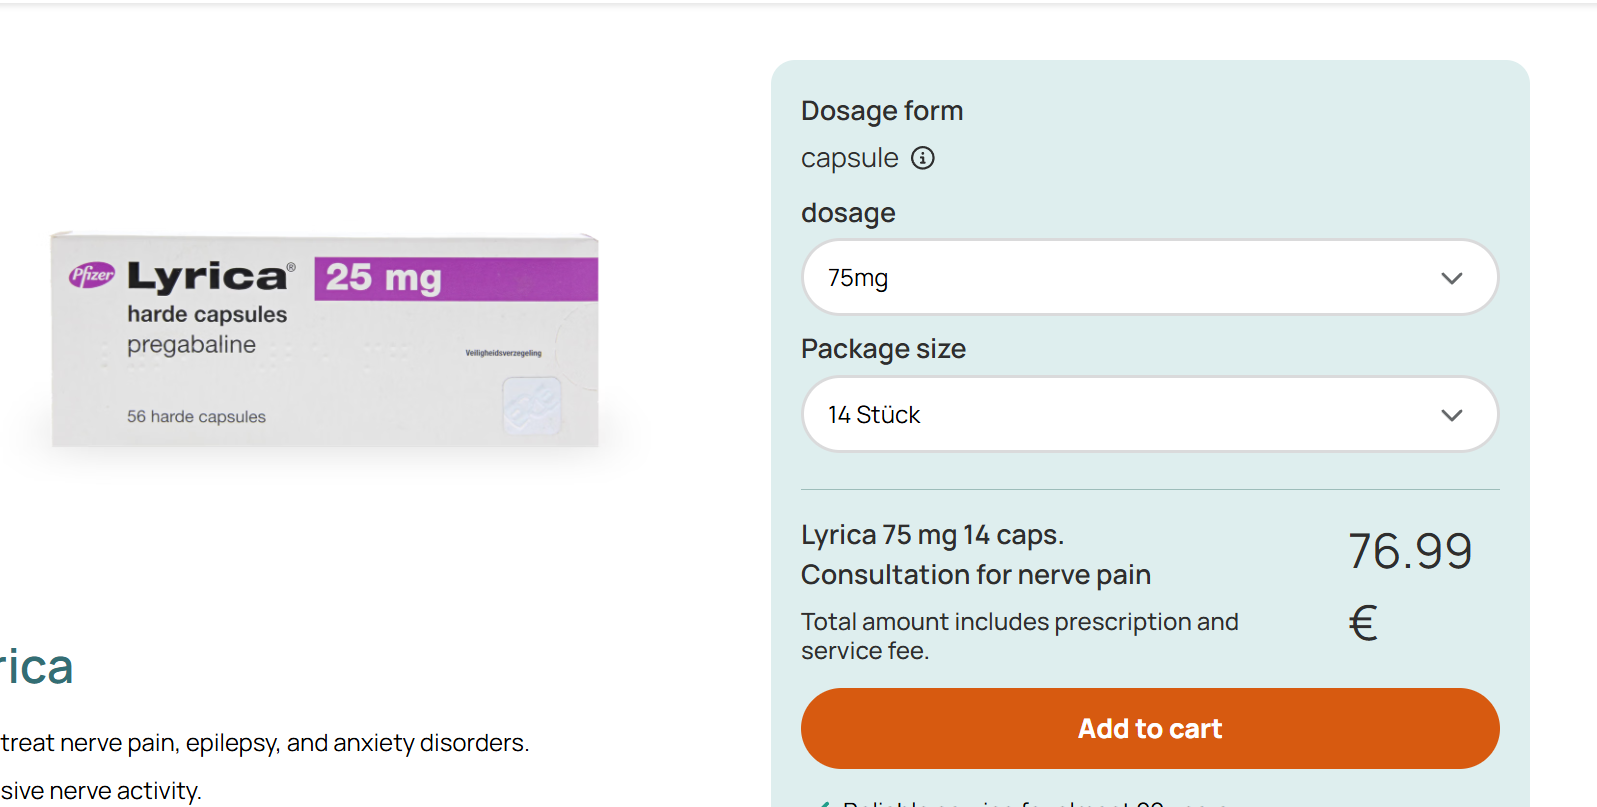Click the purple 25 mg label on box
Image resolution: width=1597 pixels, height=807 pixels.
[x=456, y=278]
